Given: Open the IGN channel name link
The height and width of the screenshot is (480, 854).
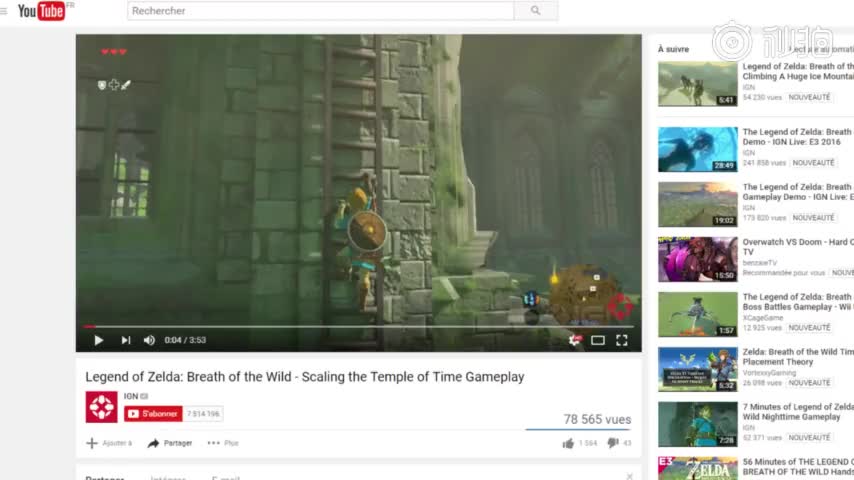Looking at the screenshot, I should [x=131, y=396].
